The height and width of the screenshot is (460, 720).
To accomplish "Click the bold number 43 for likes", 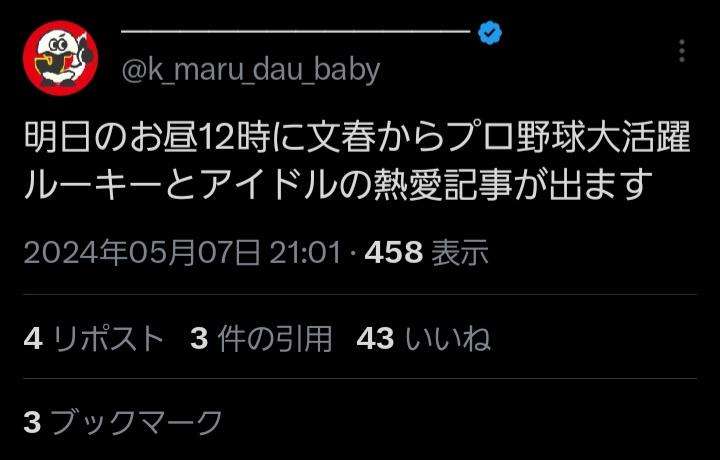I will 375,339.
